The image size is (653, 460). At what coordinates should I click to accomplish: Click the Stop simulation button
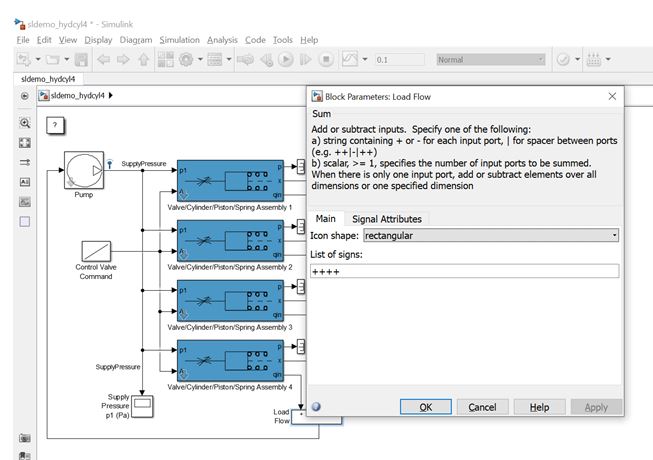pos(326,60)
